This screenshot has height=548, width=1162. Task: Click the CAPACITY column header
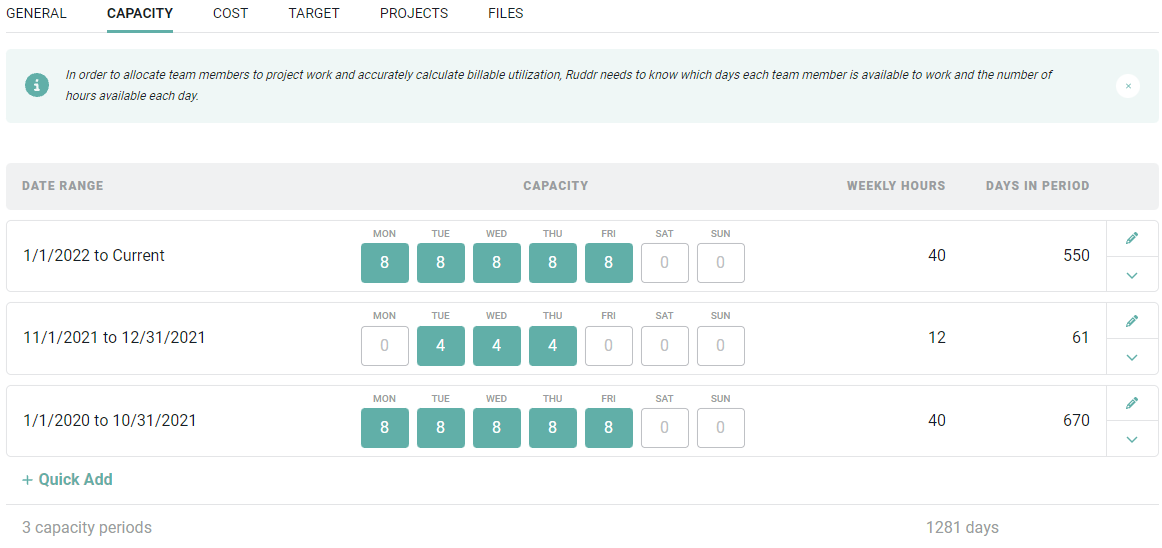point(556,186)
